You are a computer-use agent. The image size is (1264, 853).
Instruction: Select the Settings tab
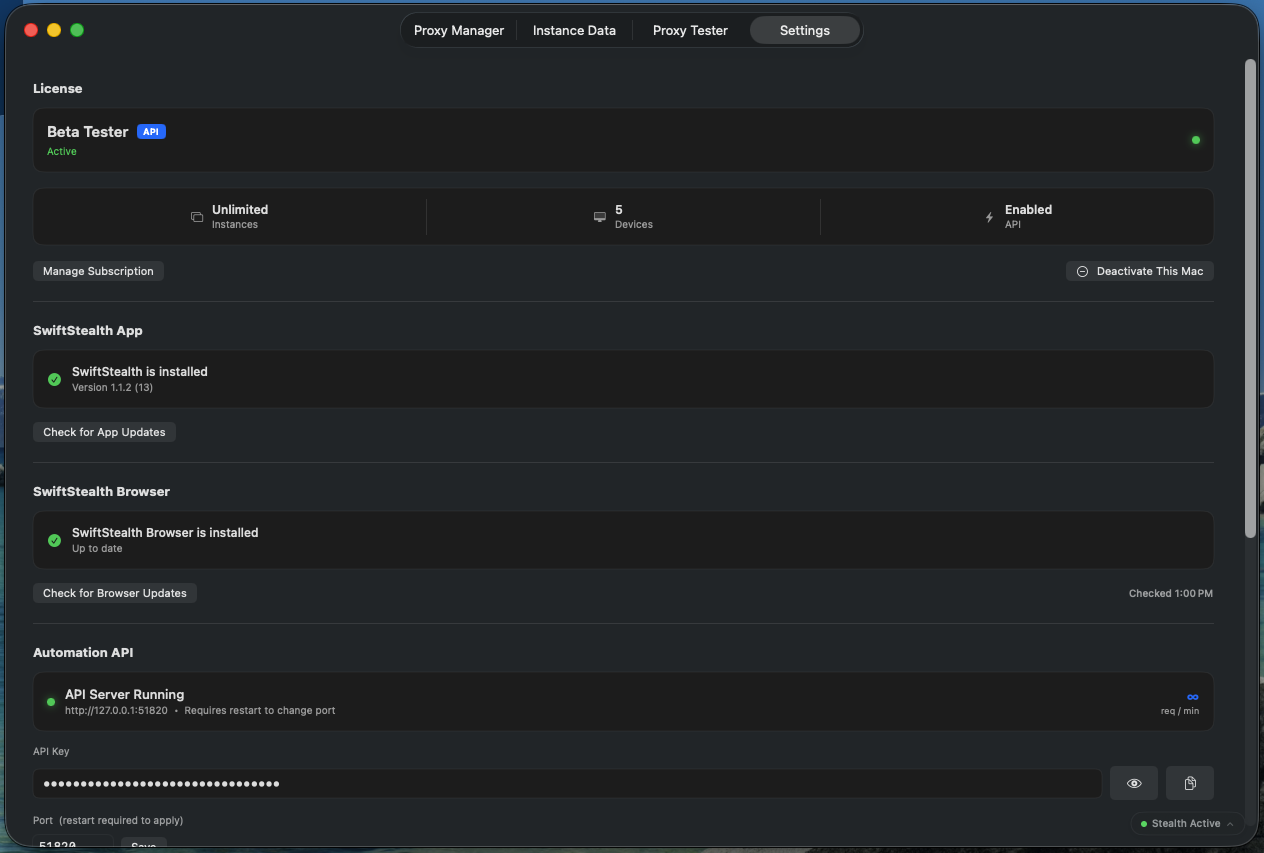[x=805, y=30]
